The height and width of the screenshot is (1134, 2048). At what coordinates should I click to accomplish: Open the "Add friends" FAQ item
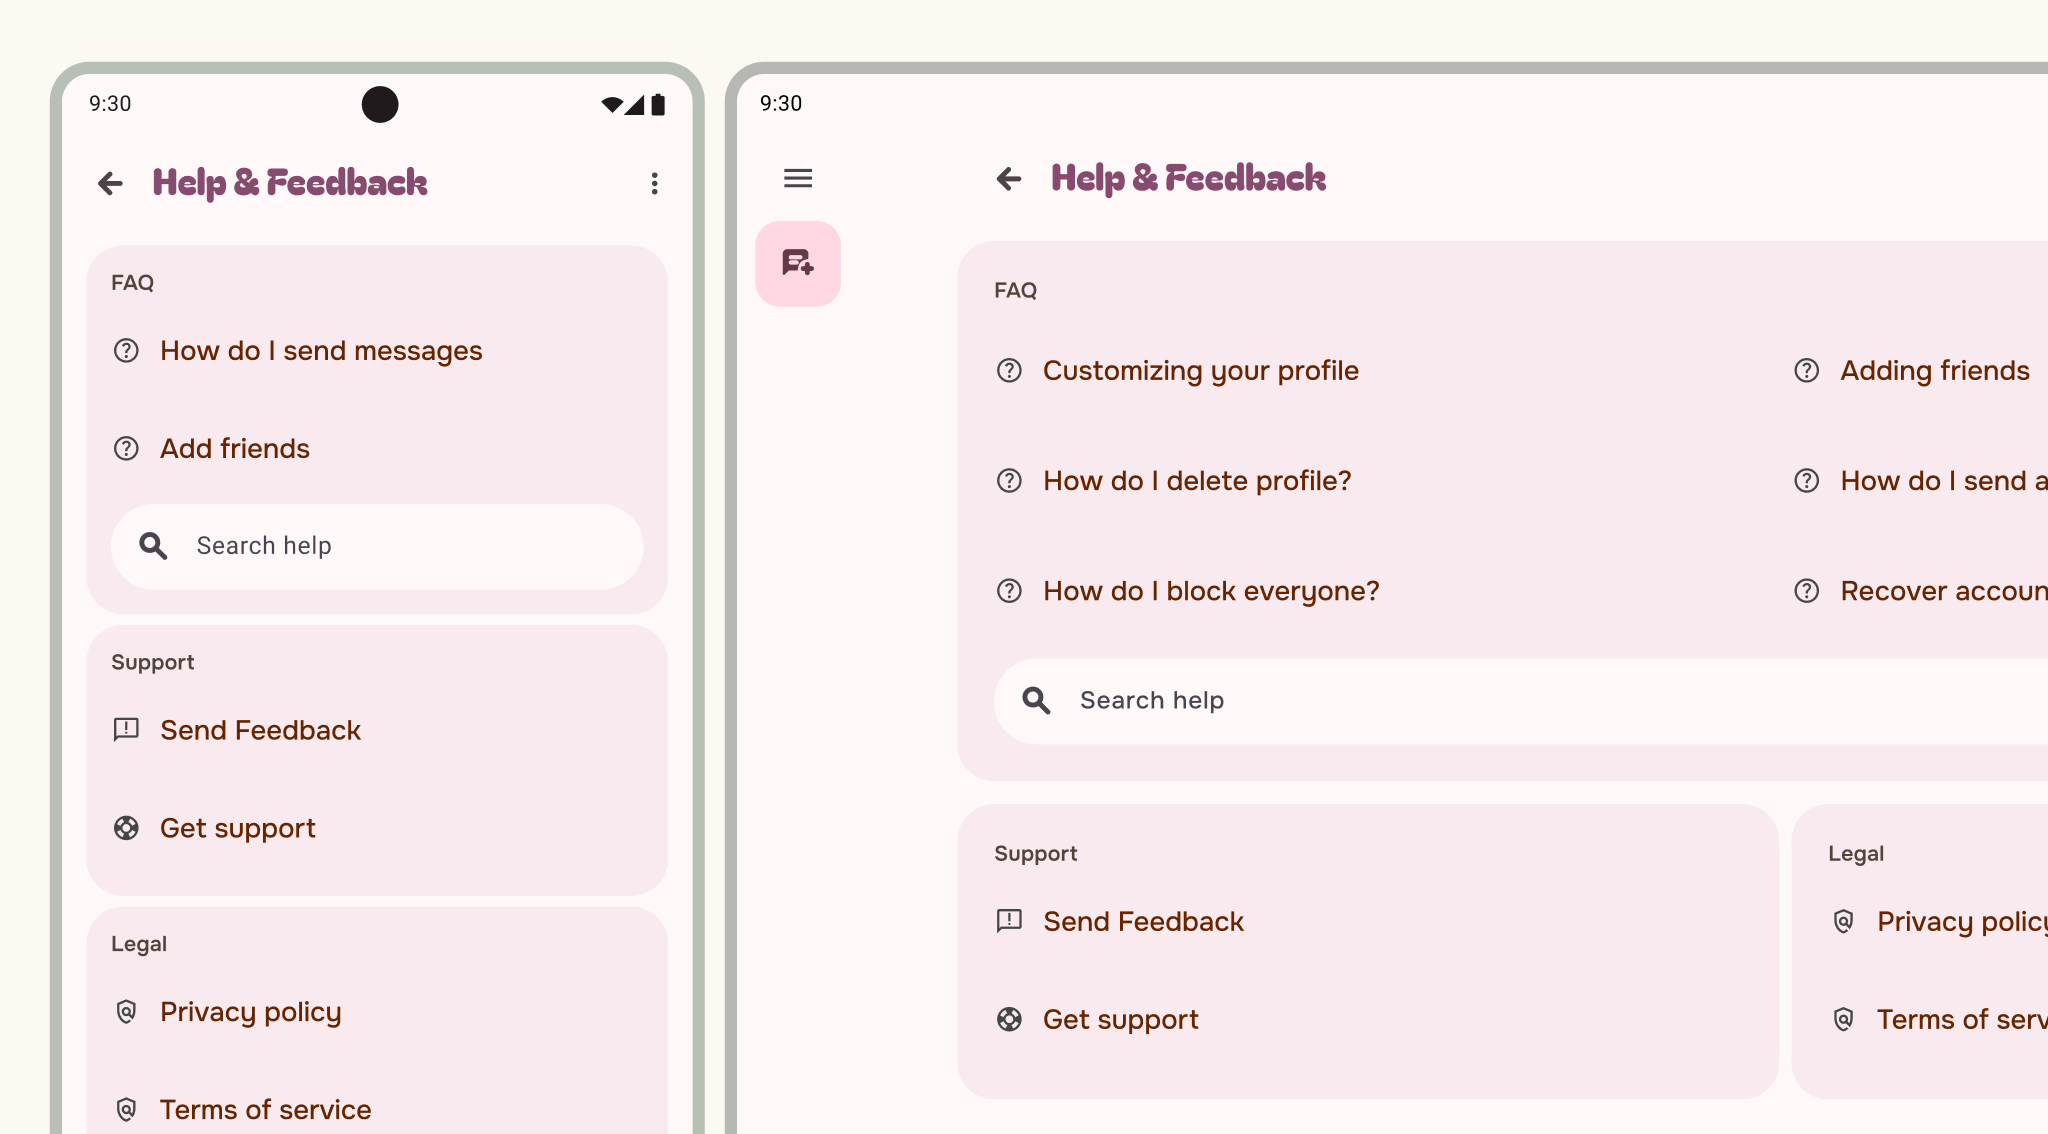tap(235, 449)
